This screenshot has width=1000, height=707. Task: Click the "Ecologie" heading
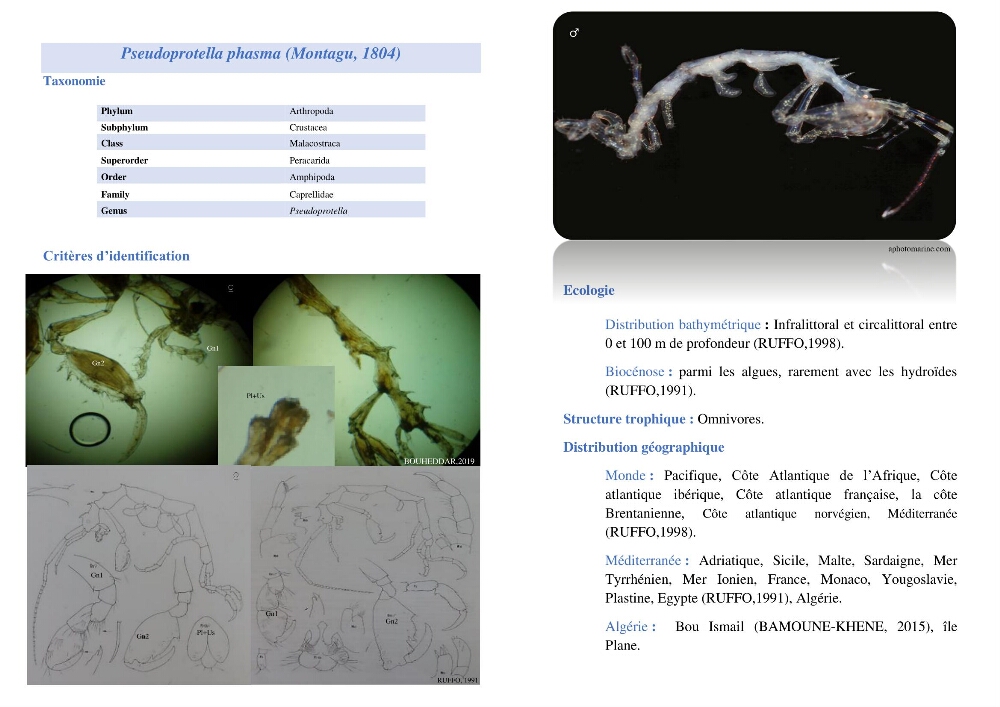[589, 291]
